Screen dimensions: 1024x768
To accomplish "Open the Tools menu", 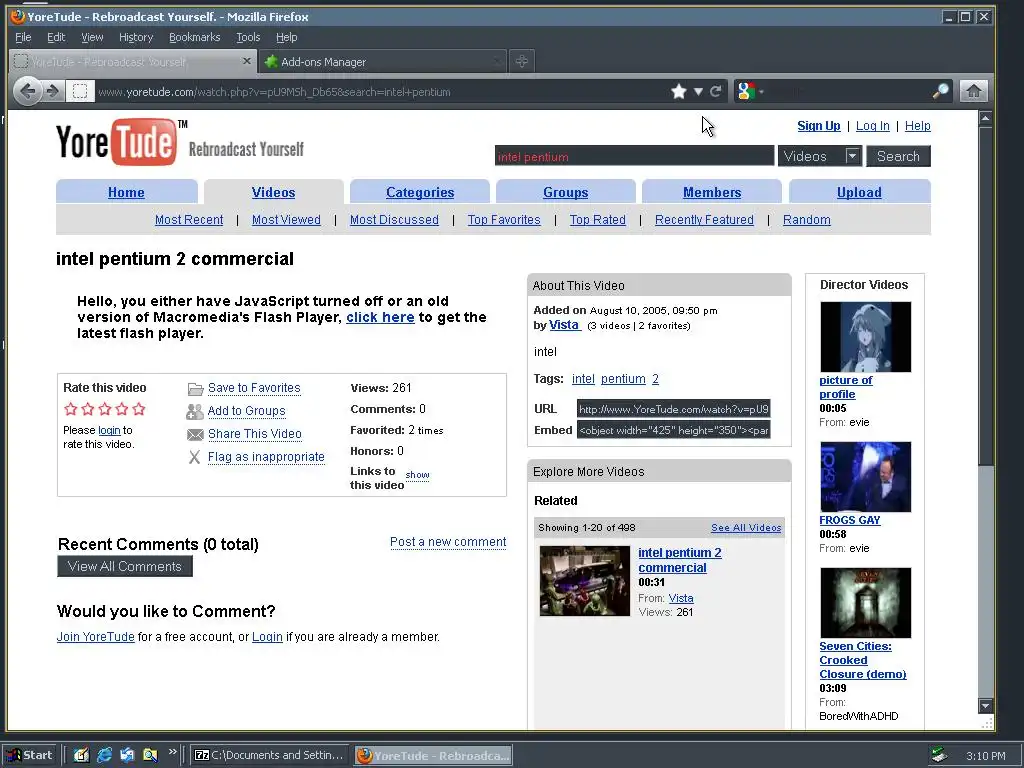I will pyautogui.click(x=248, y=37).
